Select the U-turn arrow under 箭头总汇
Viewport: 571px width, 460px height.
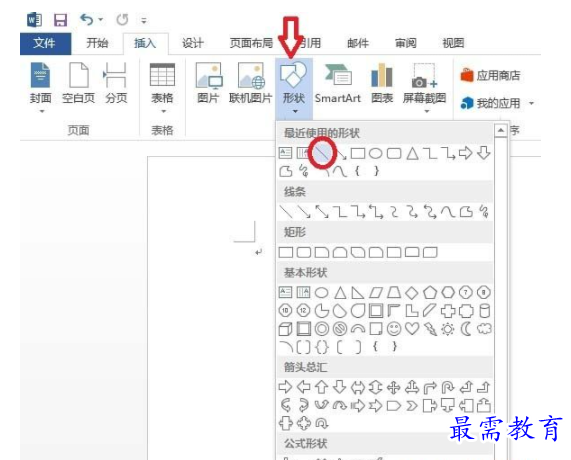[448, 387]
